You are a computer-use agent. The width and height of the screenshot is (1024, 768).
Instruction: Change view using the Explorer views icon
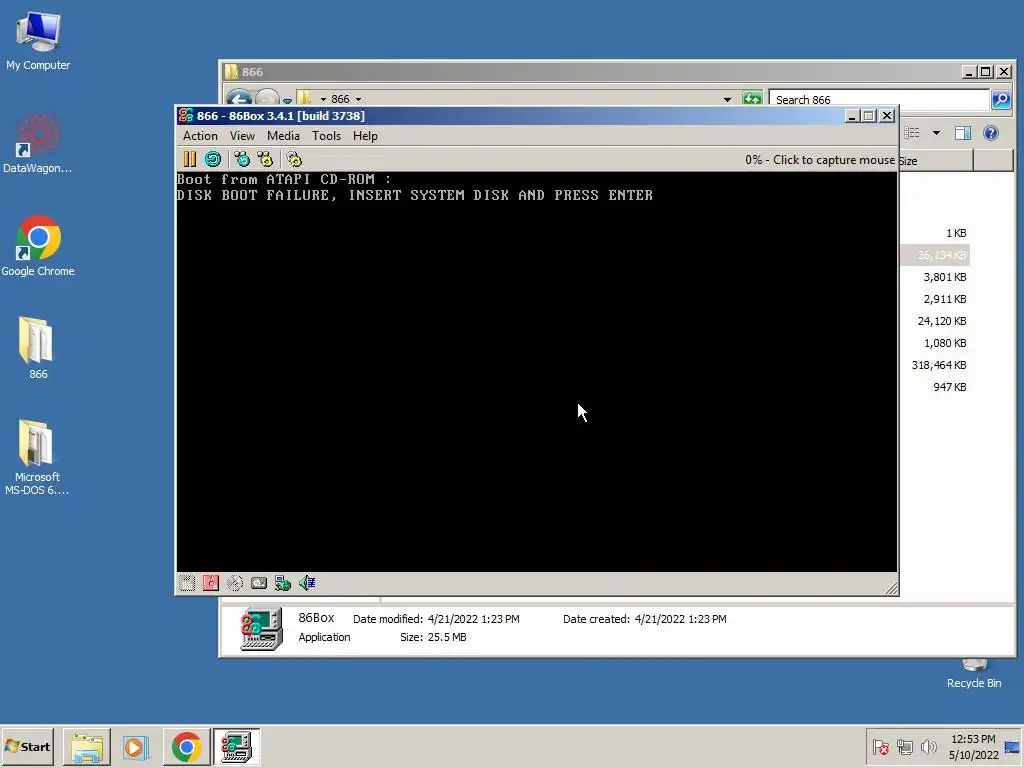912,133
